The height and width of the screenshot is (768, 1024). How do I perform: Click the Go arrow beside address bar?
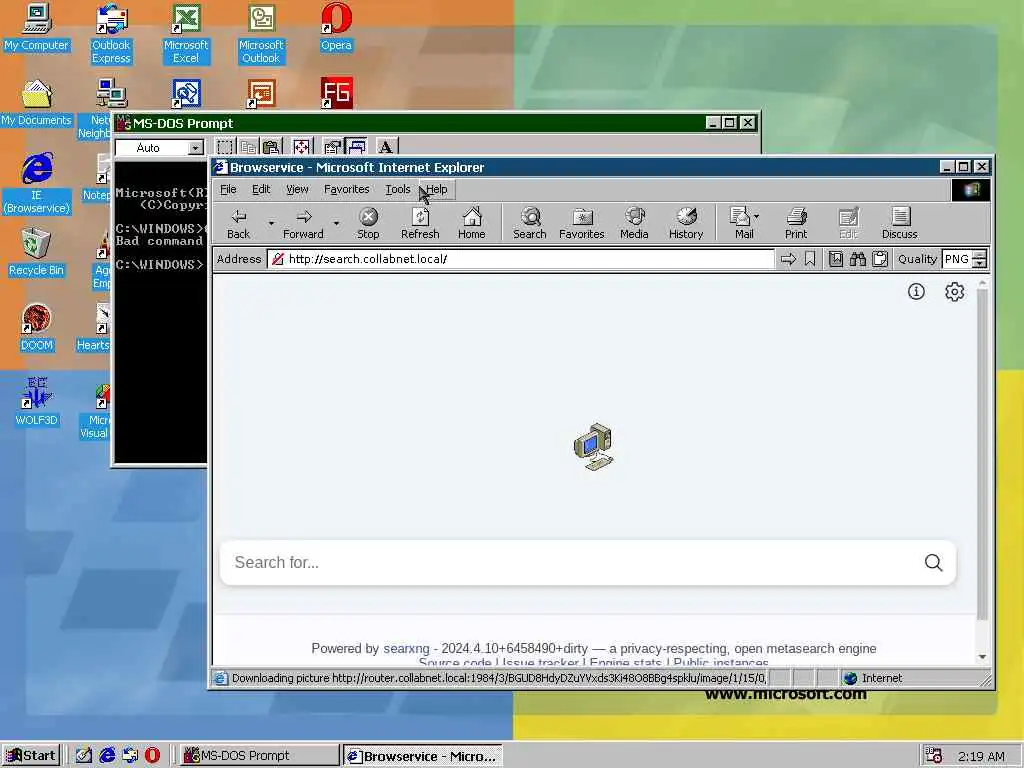tap(788, 259)
